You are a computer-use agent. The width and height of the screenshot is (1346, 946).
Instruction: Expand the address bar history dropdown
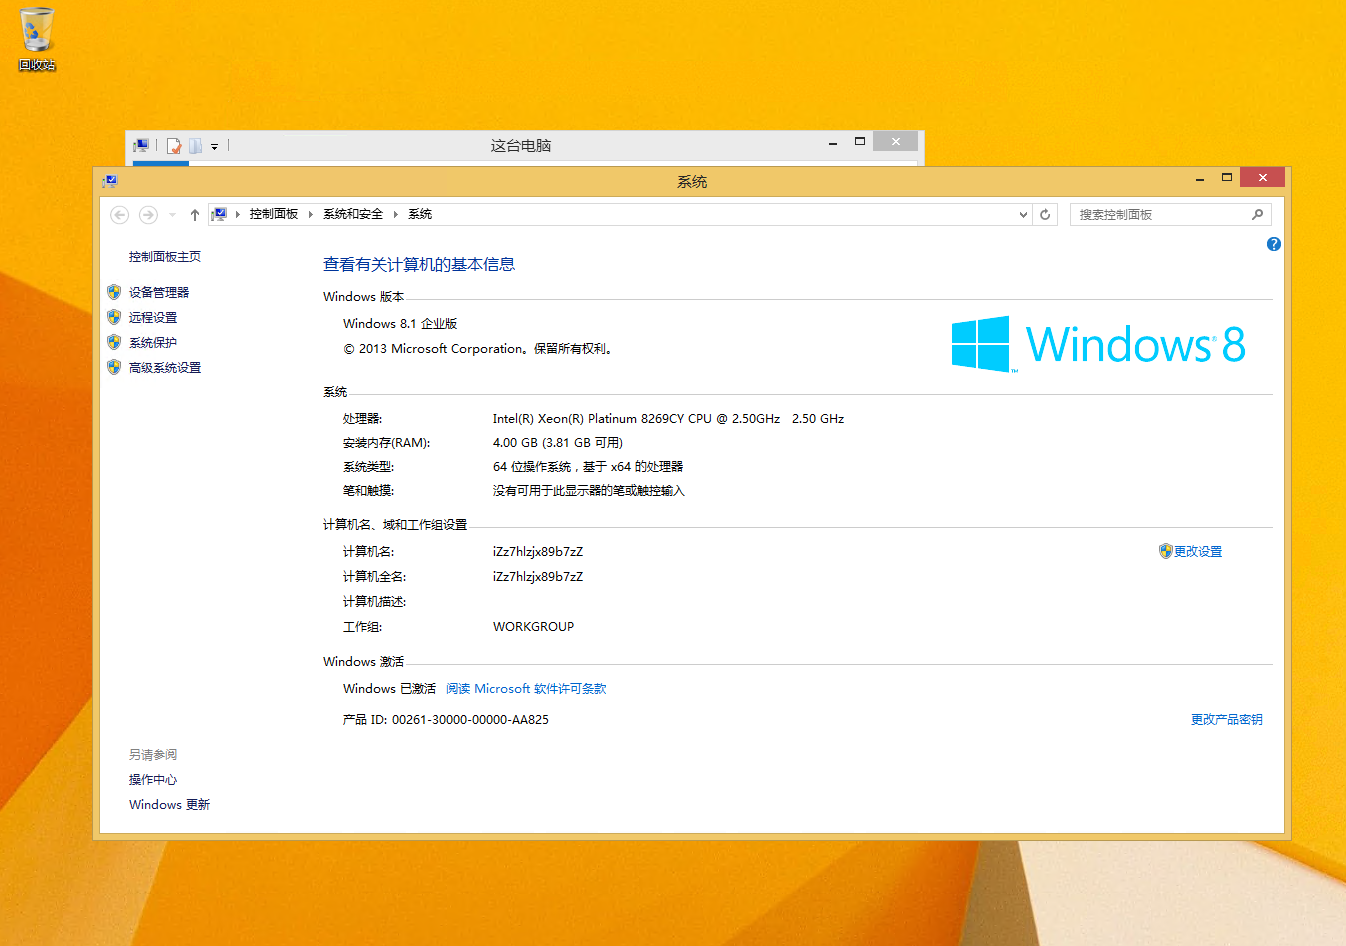pos(1023,215)
